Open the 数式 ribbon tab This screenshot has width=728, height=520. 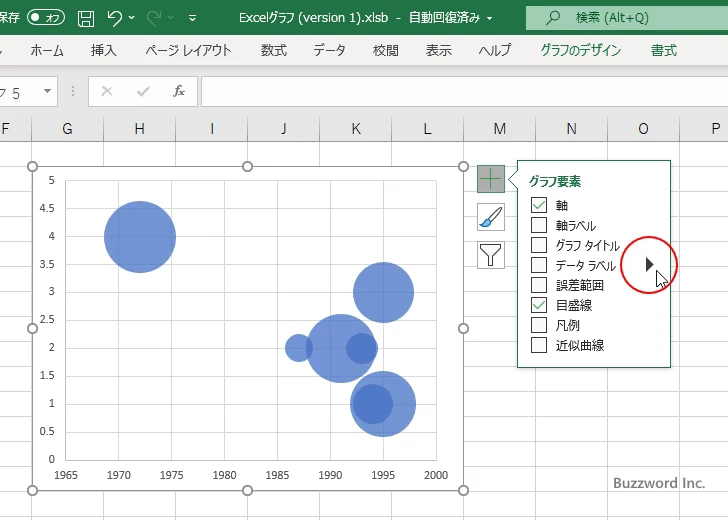click(x=274, y=50)
